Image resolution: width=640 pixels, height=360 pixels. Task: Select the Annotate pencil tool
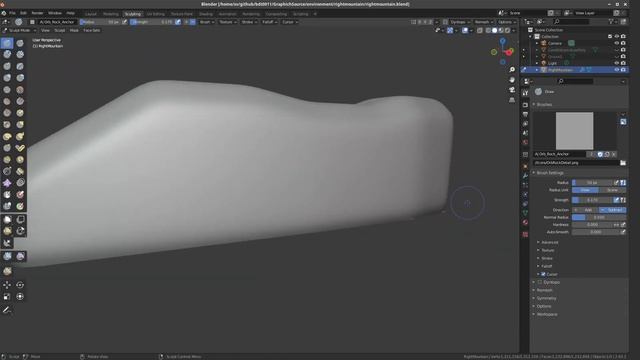[x=7, y=310]
